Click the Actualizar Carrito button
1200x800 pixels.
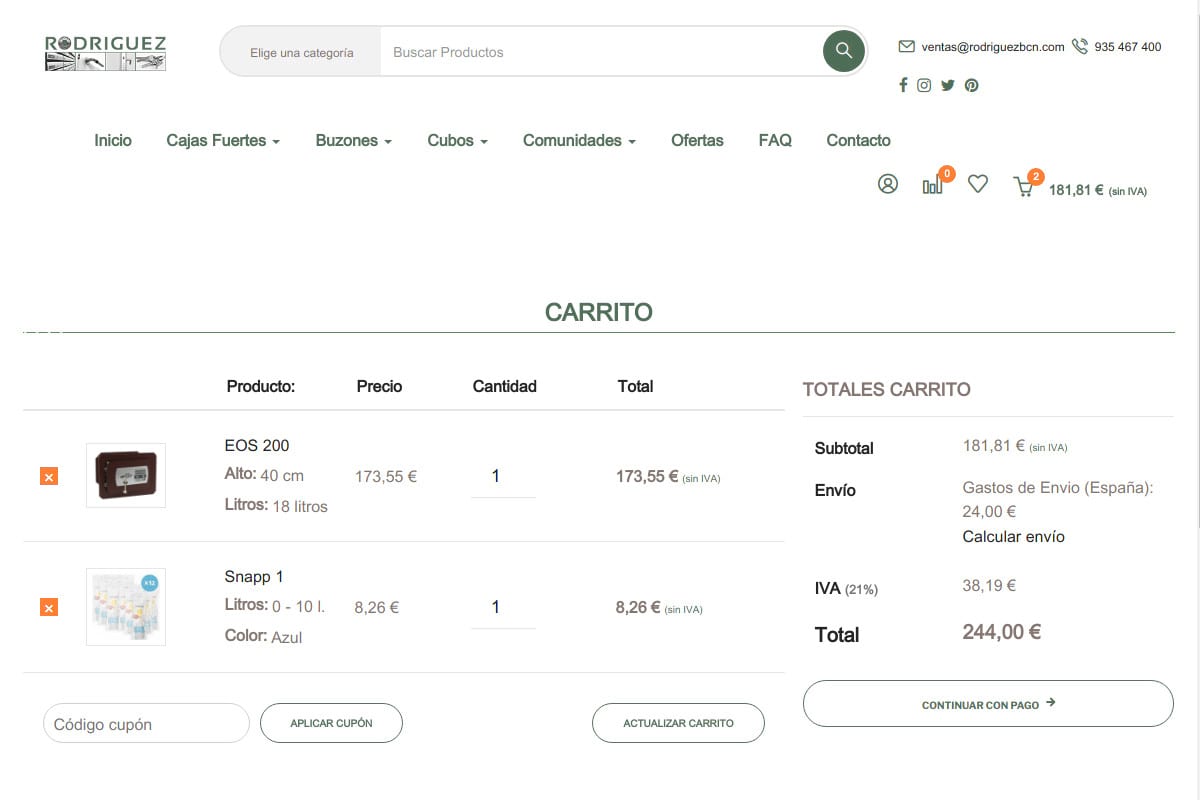tap(678, 723)
